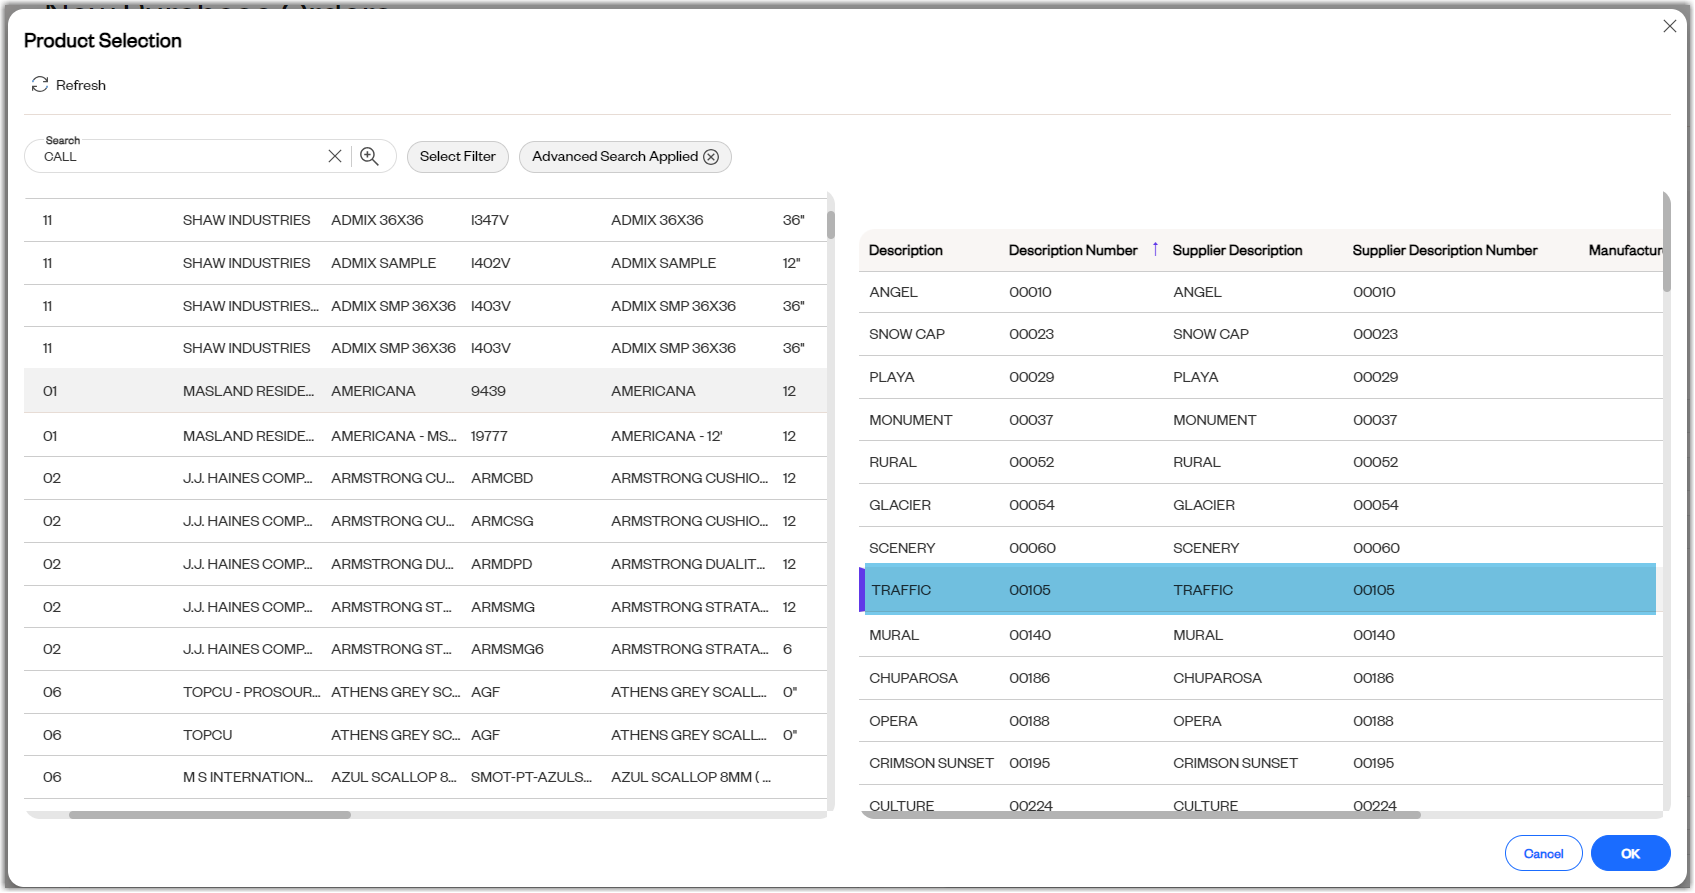The width and height of the screenshot is (1695, 893).
Task: Sort by Description column header
Action: click(x=906, y=250)
